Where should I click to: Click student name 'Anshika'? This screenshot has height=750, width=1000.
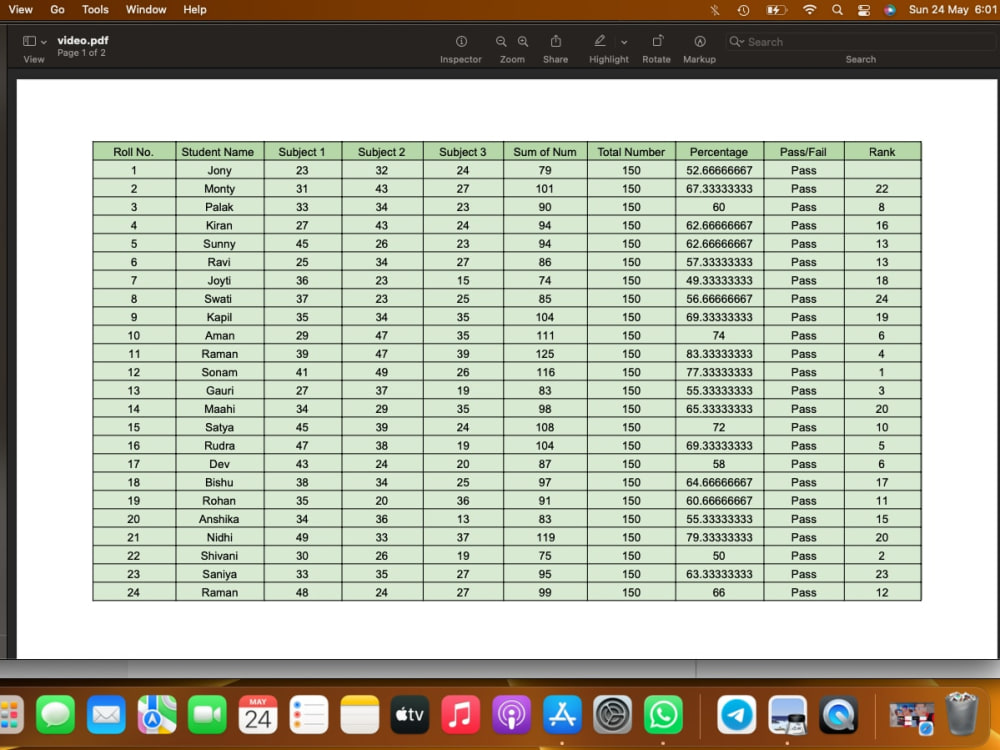[219, 519]
